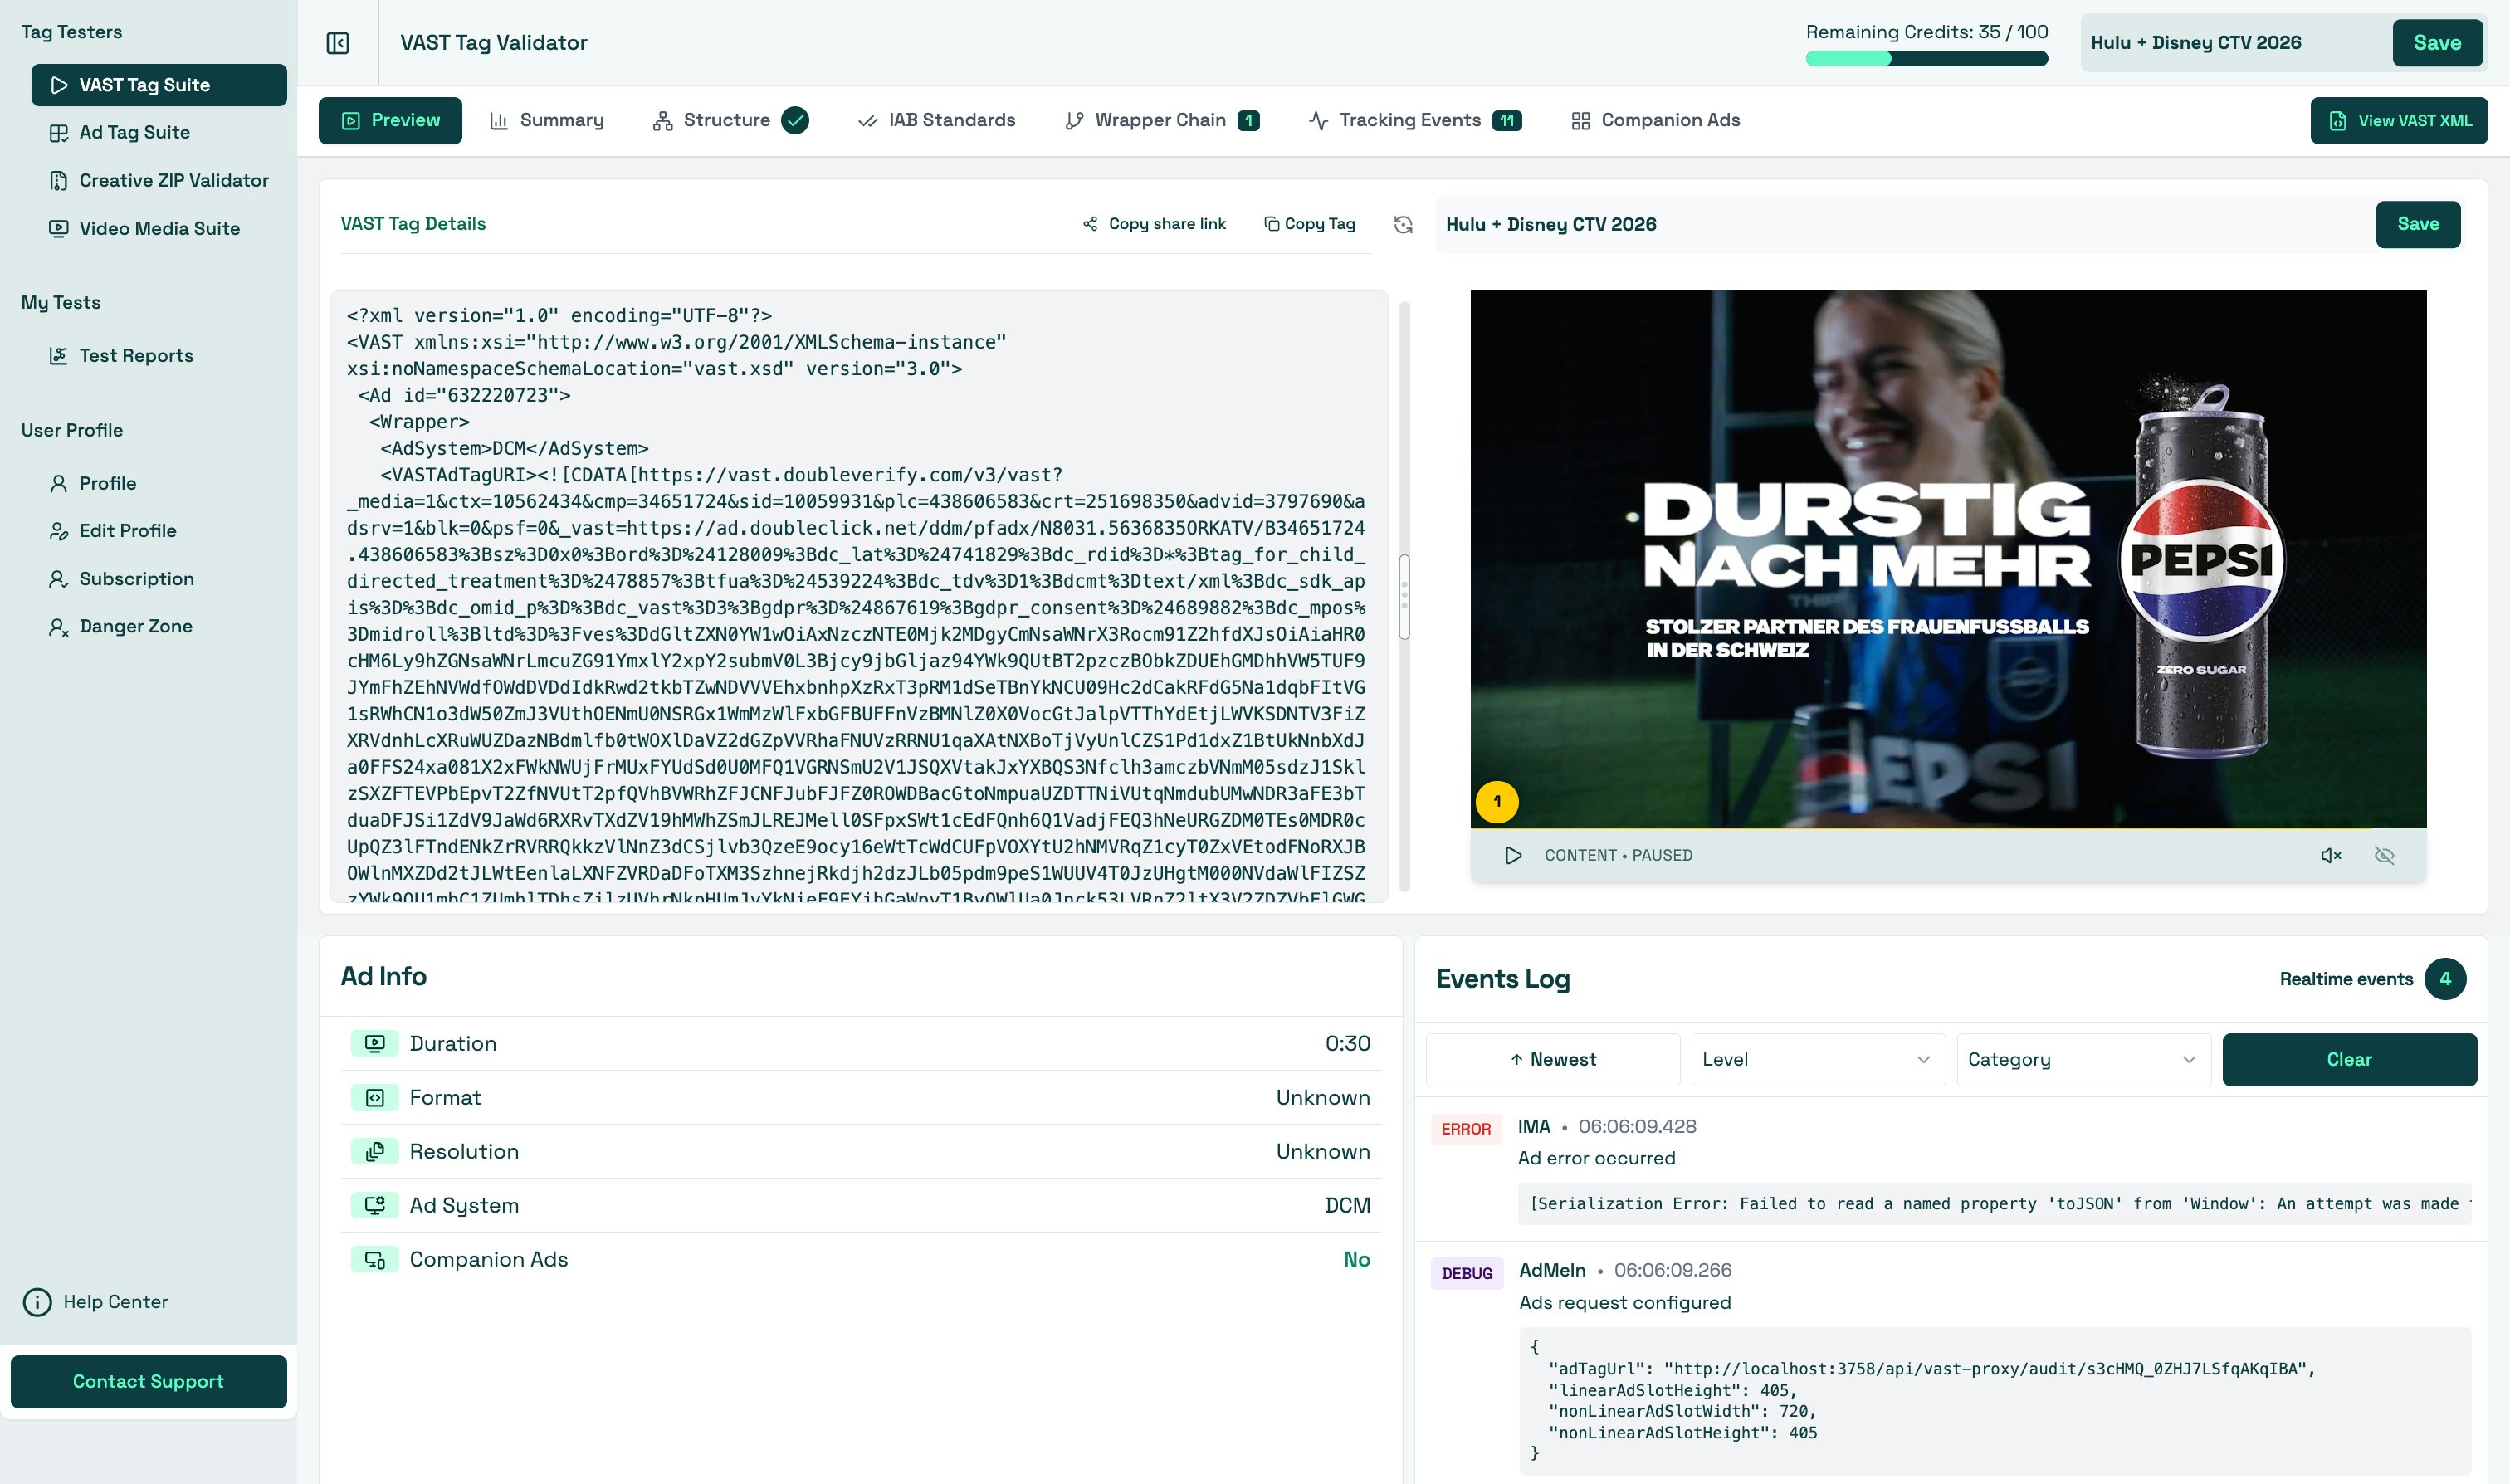The image size is (2510, 1484).
Task: Click the Tracking Events count badge
Action: (x=1506, y=120)
